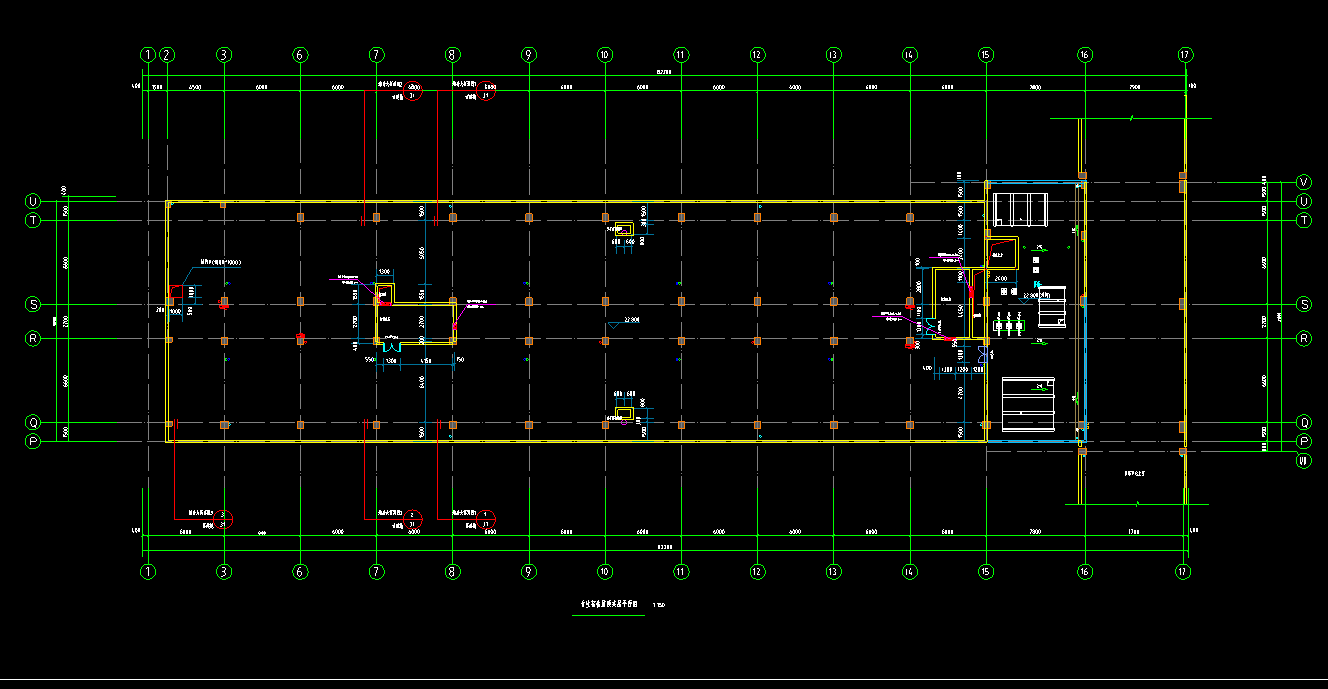Image resolution: width=1328 pixels, height=689 pixels.
Task: Select grid bubble 16 on bottom axis
Action: tap(1083, 572)
